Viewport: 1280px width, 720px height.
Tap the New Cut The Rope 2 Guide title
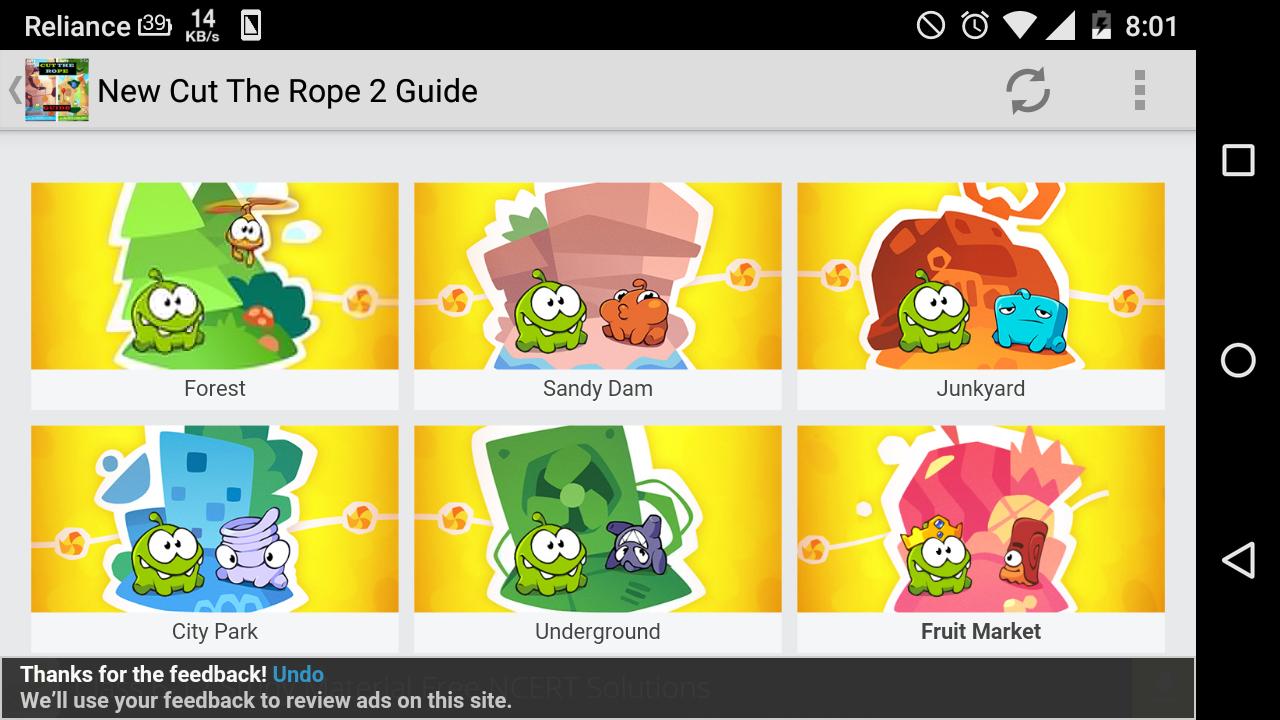[287, 90]
